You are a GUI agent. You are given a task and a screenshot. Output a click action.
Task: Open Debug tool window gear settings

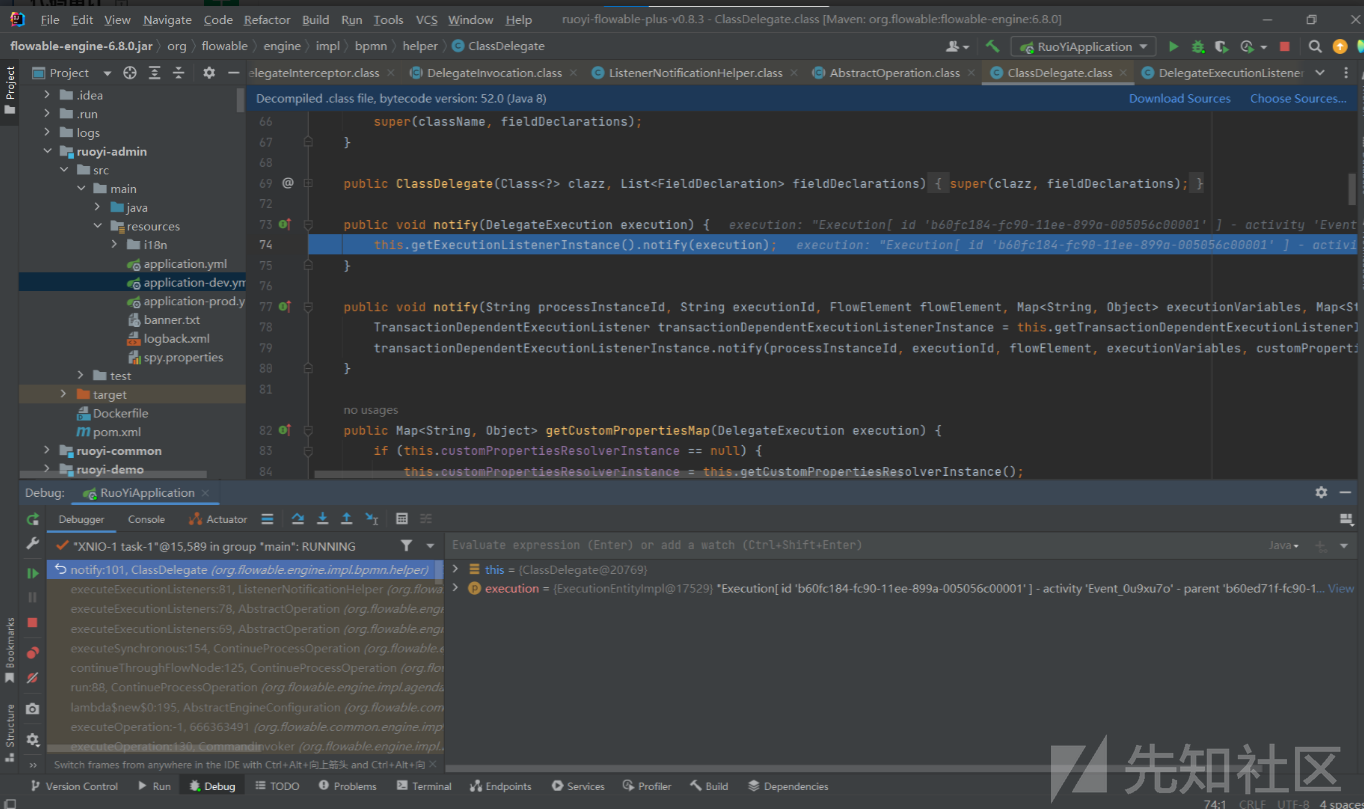pos(1321,493)
